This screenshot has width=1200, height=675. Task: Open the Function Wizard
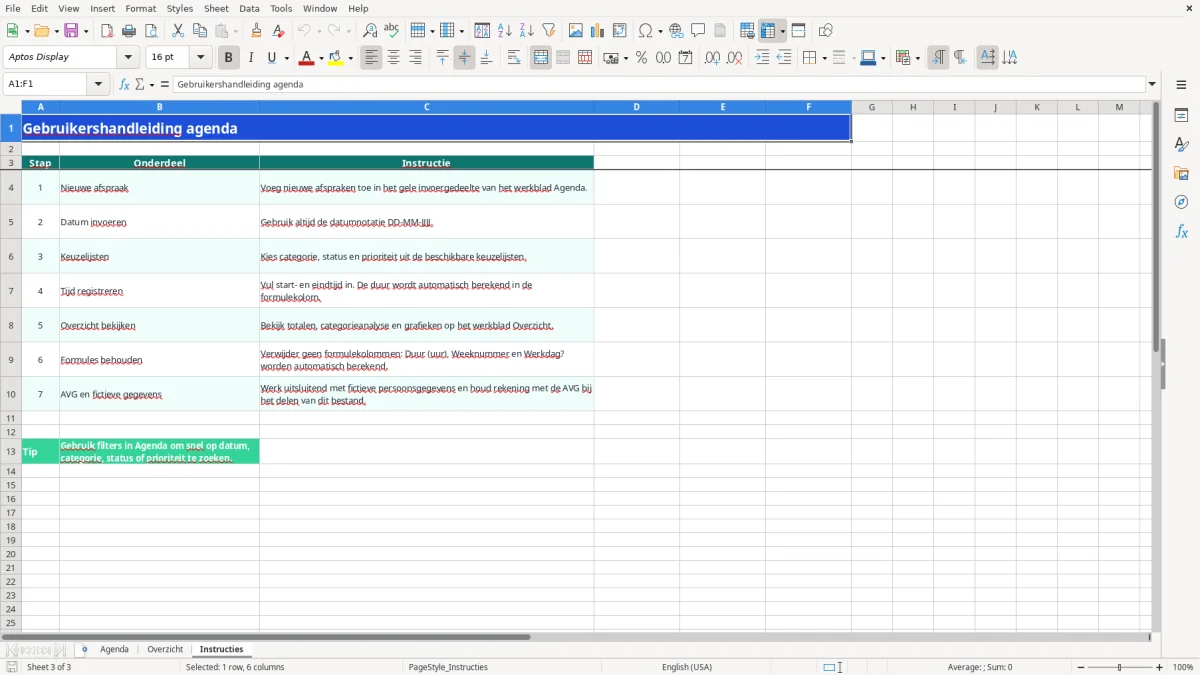[x=124, y=84]
